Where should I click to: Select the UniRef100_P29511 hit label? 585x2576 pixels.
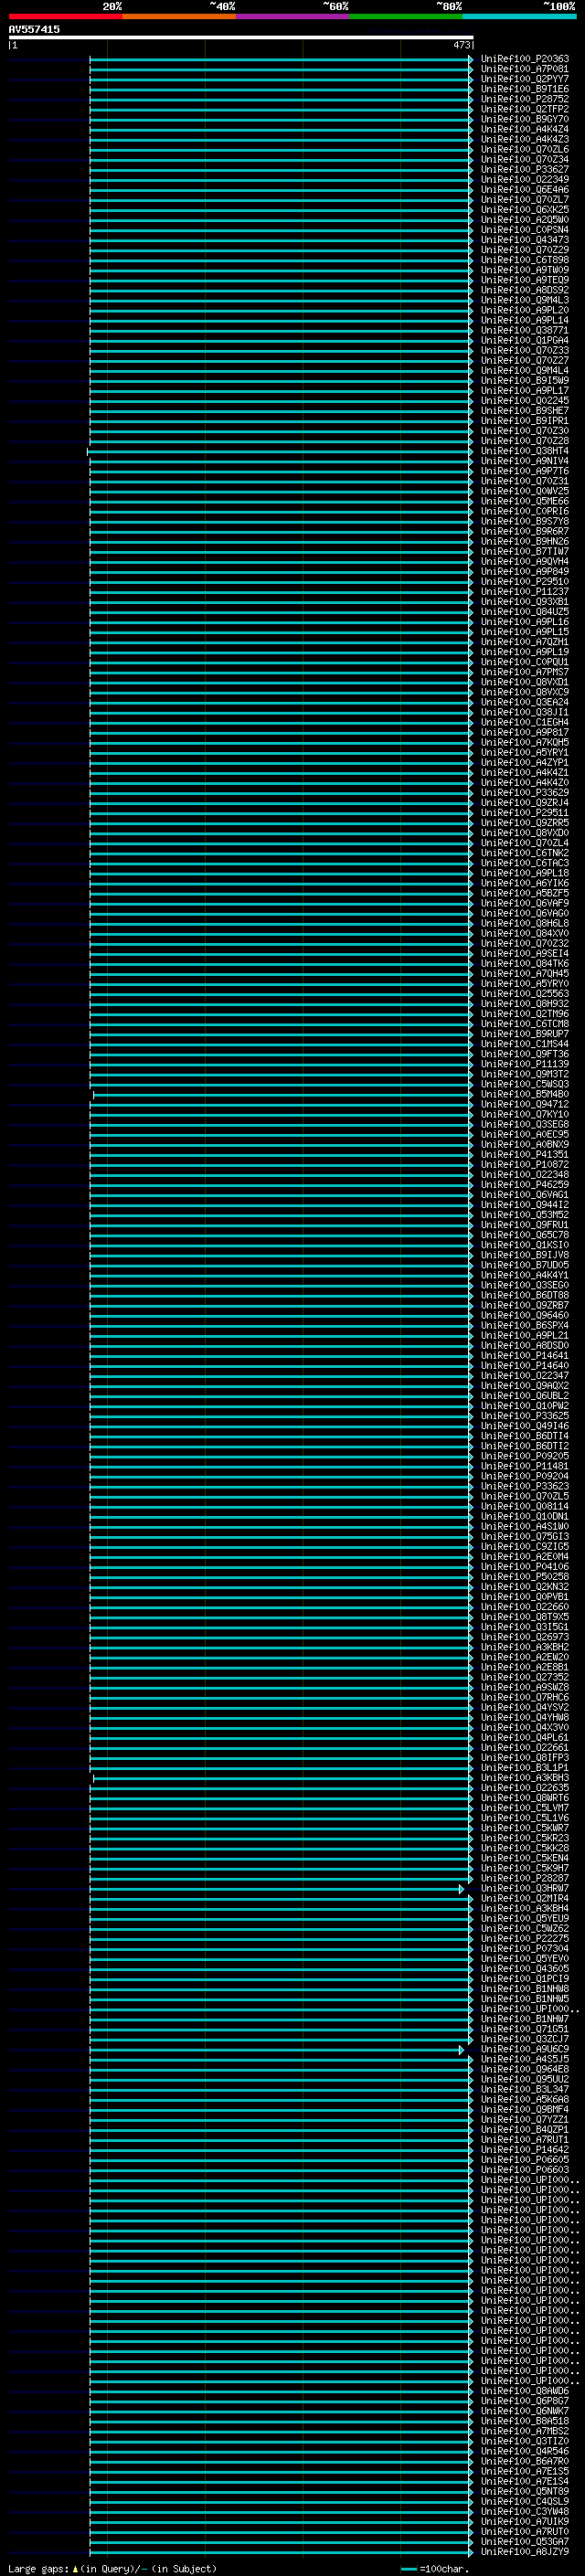tap(525, 813)
